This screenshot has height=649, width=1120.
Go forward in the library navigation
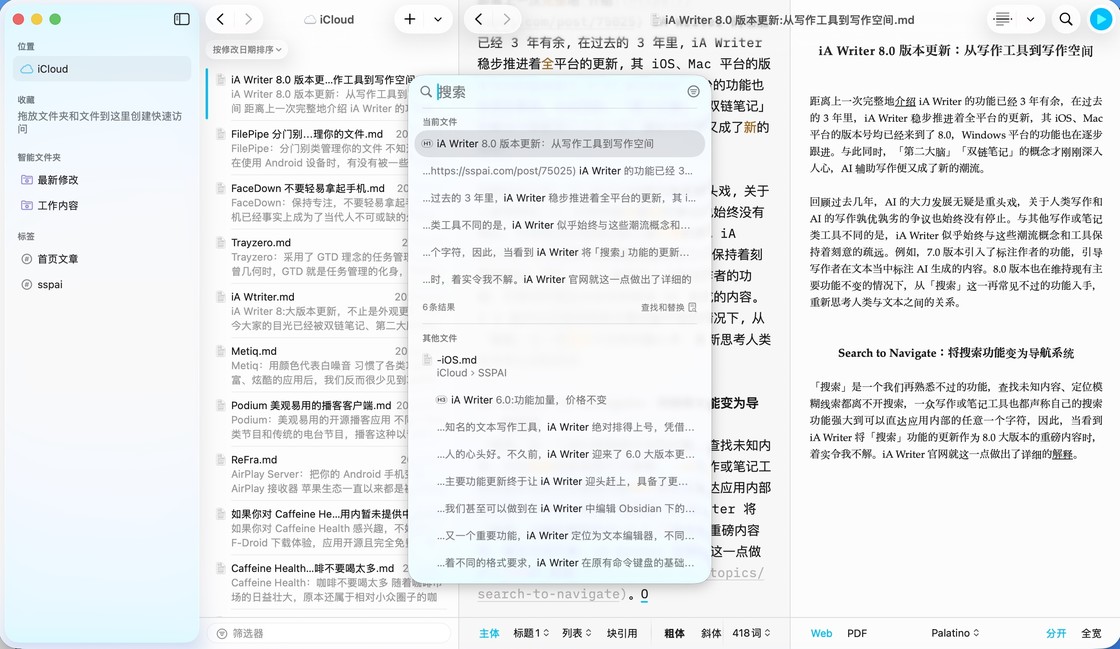[248, 19]
